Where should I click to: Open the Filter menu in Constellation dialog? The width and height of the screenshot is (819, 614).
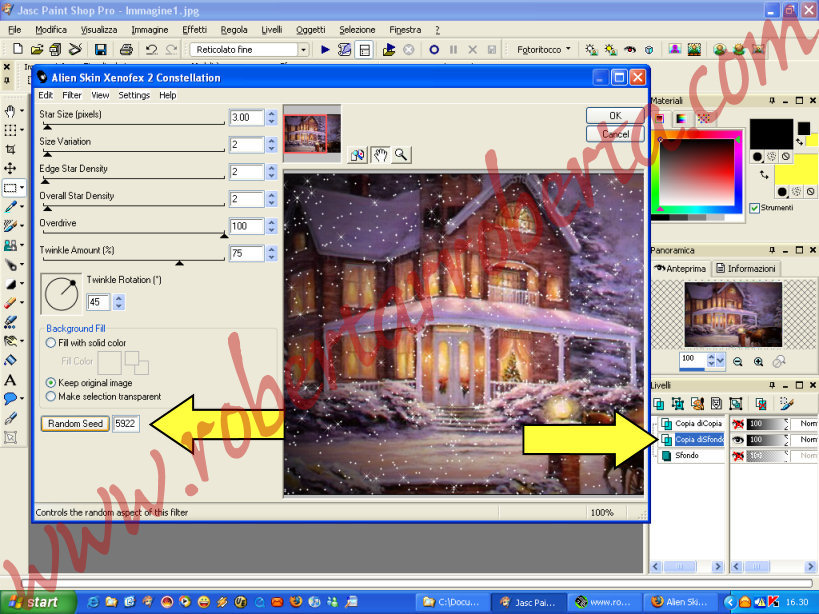pyautogui.click(x=72, y=95)
